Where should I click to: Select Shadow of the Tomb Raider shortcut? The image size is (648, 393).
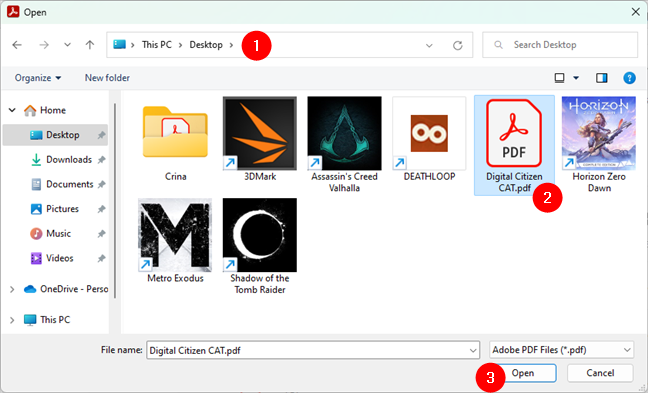tap(260, 246)
